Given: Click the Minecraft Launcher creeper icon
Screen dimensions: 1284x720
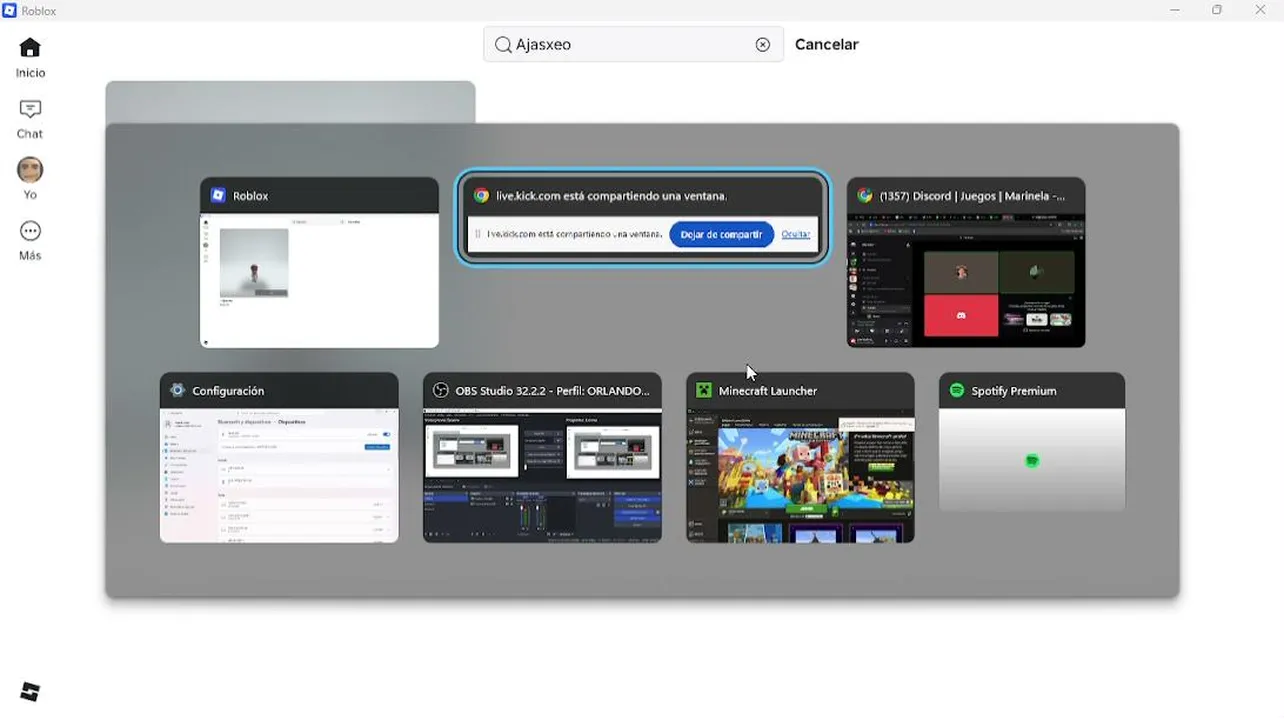Looking at the screenshot, I should pyautogui.click(x=704, y=391).
